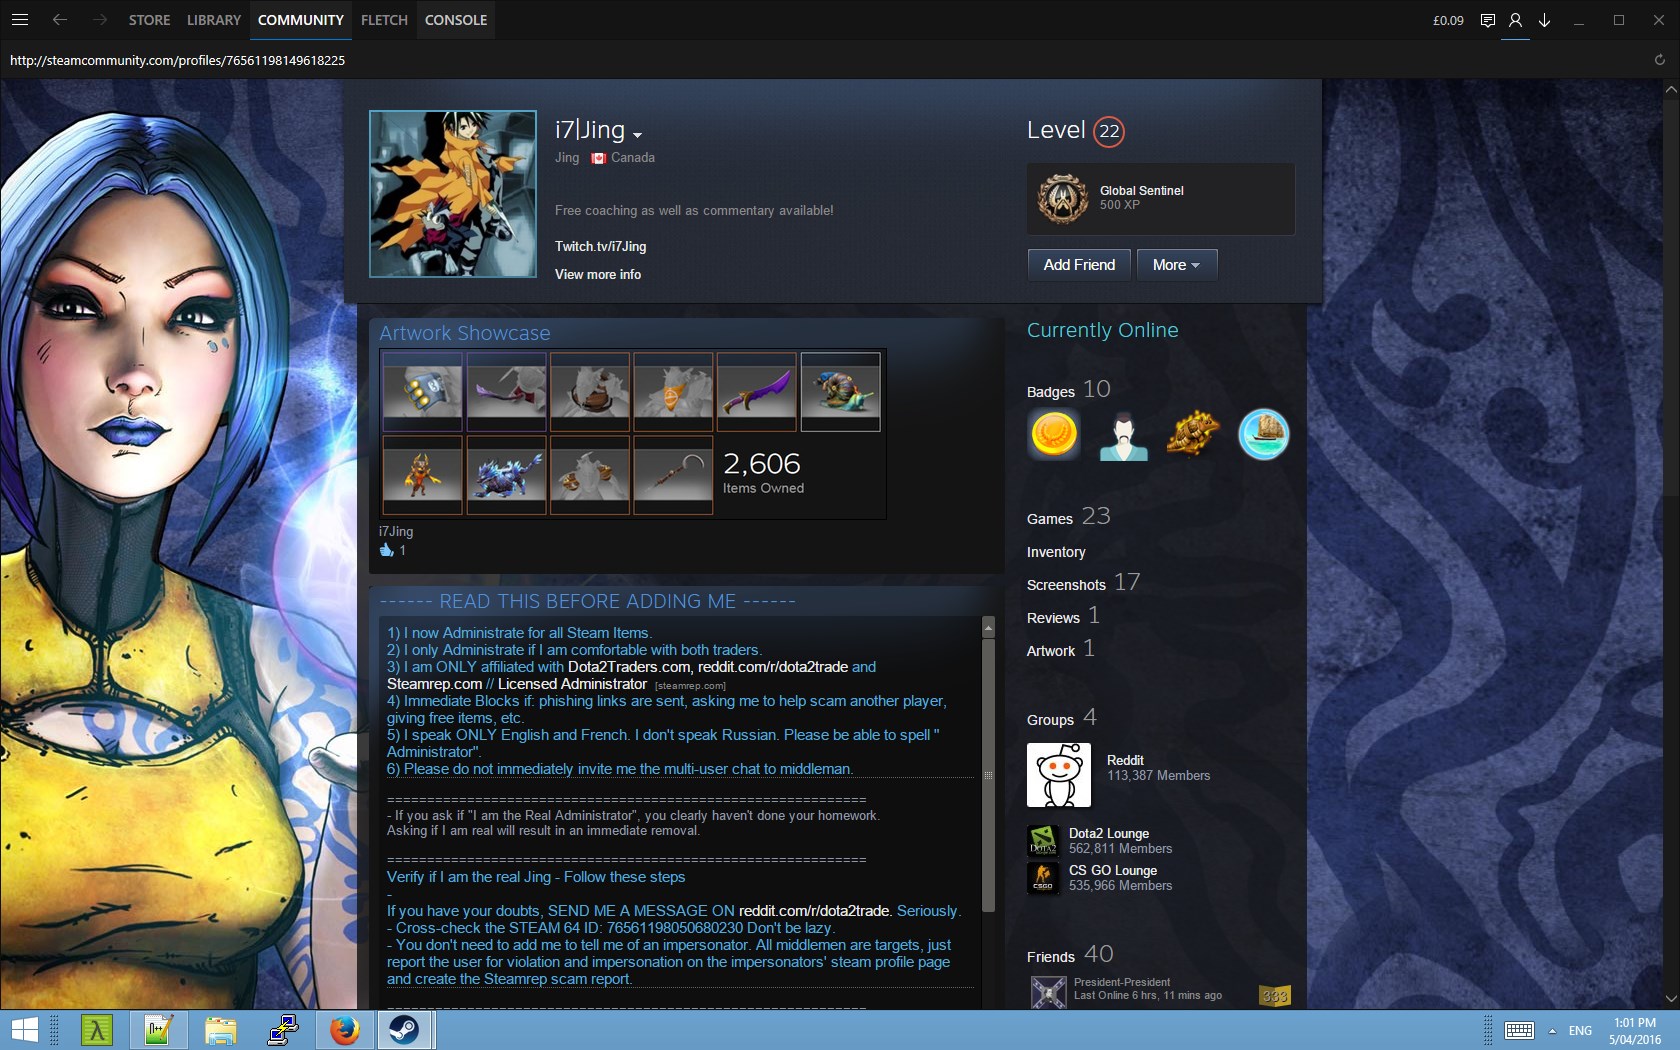Switch to the LIBRARY tab
The image size is (1680, 1050).
click(213, 20)
